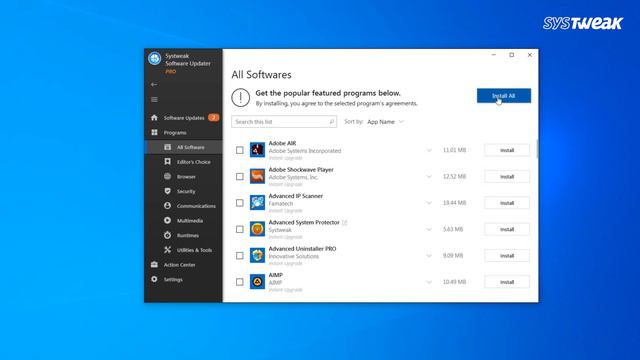Viewport: 640px width, 360px height.
Task: Click the Search this list field
Action: click(284, 122)
